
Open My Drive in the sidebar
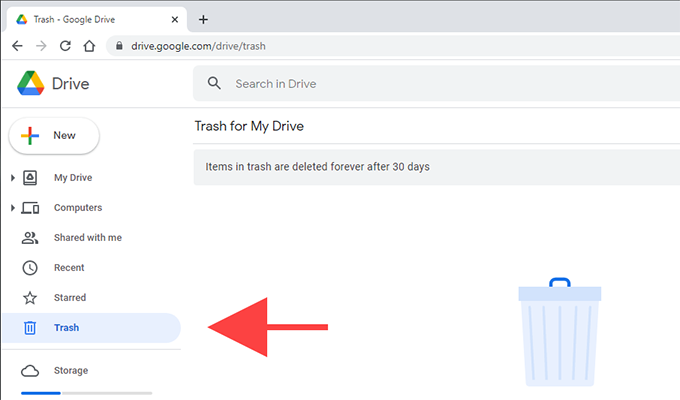(x=73, y=177)
